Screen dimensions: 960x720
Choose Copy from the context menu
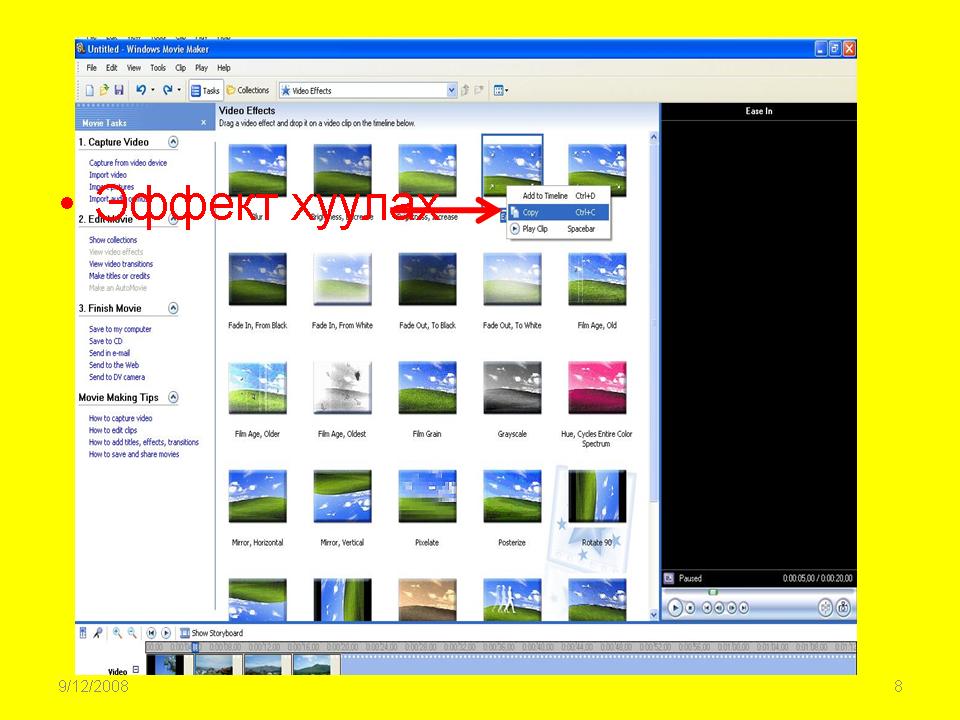(x=531, y=212)
